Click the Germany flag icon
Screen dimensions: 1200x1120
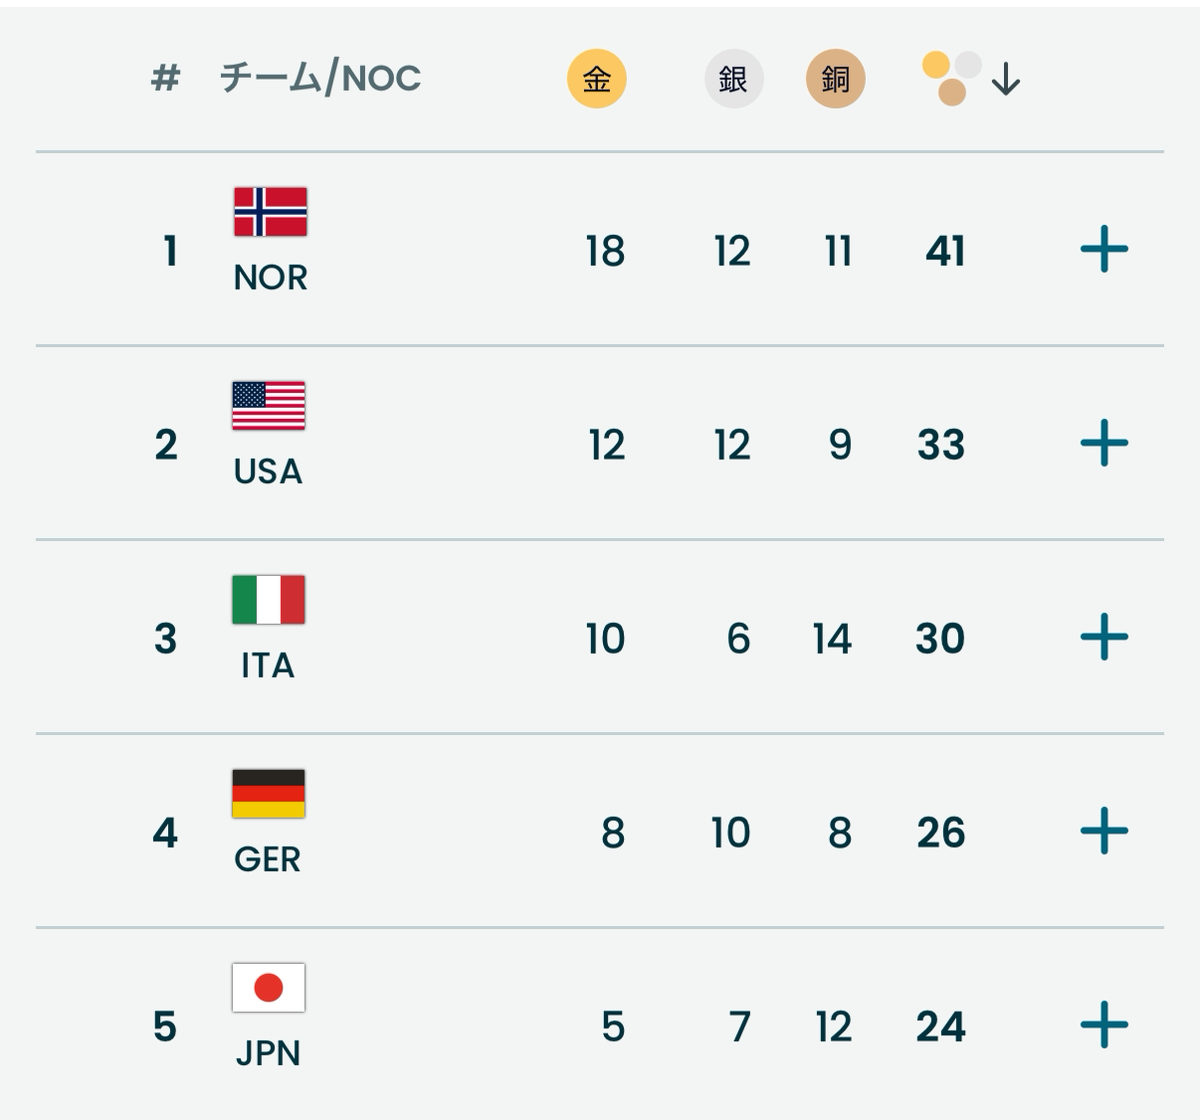click(x=268, y=793)
